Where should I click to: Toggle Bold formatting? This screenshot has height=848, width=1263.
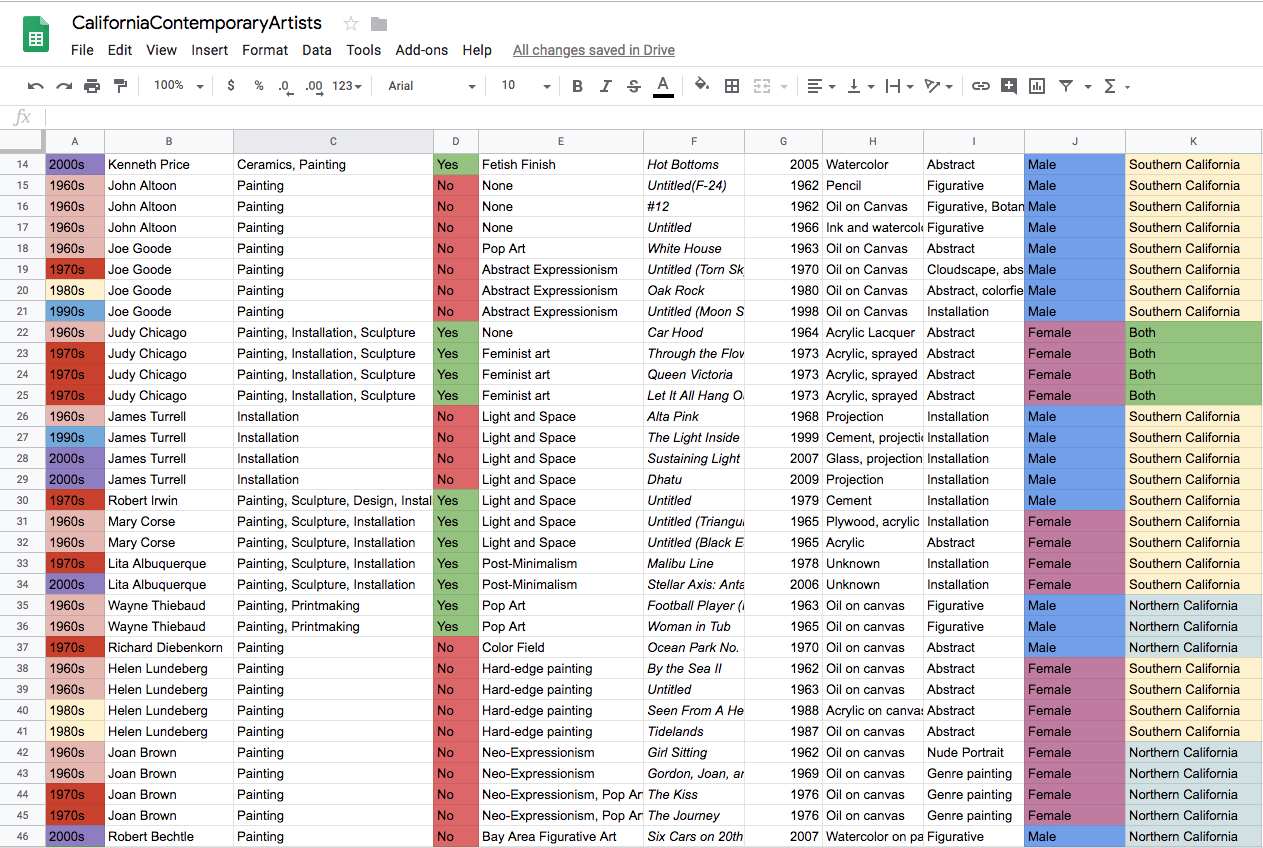(577, 86)
